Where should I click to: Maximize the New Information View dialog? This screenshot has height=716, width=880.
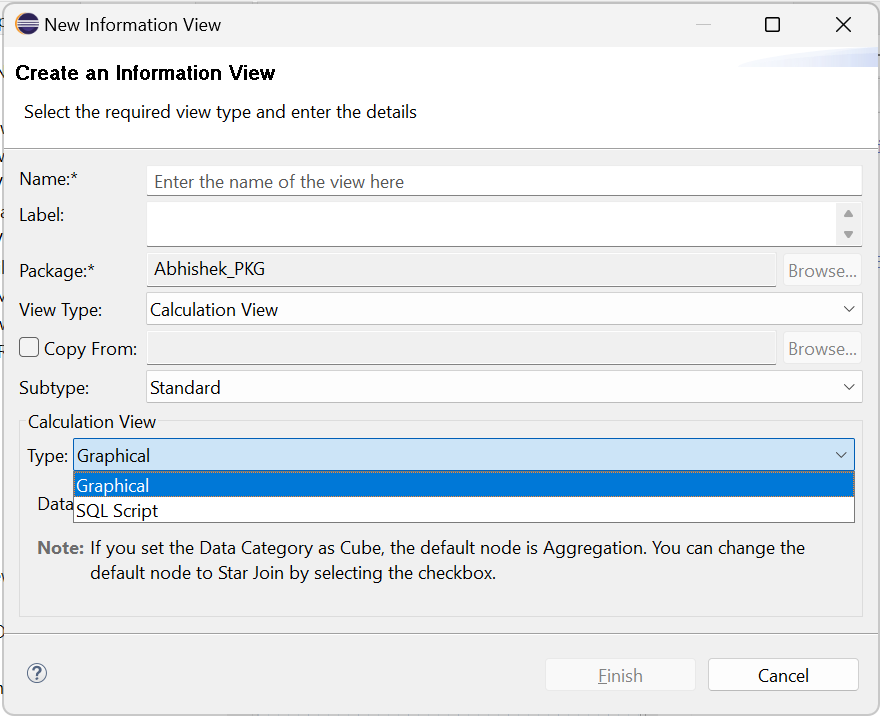click(772, 25)
